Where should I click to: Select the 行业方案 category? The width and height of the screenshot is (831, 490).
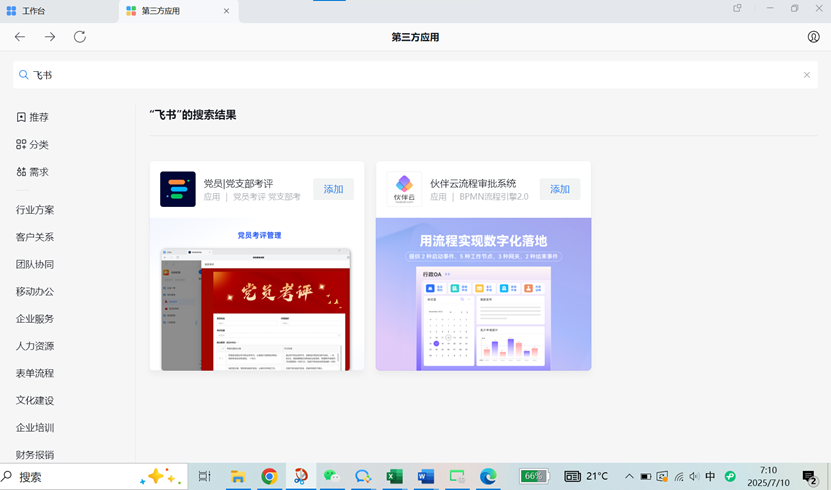tap(35, 210)
